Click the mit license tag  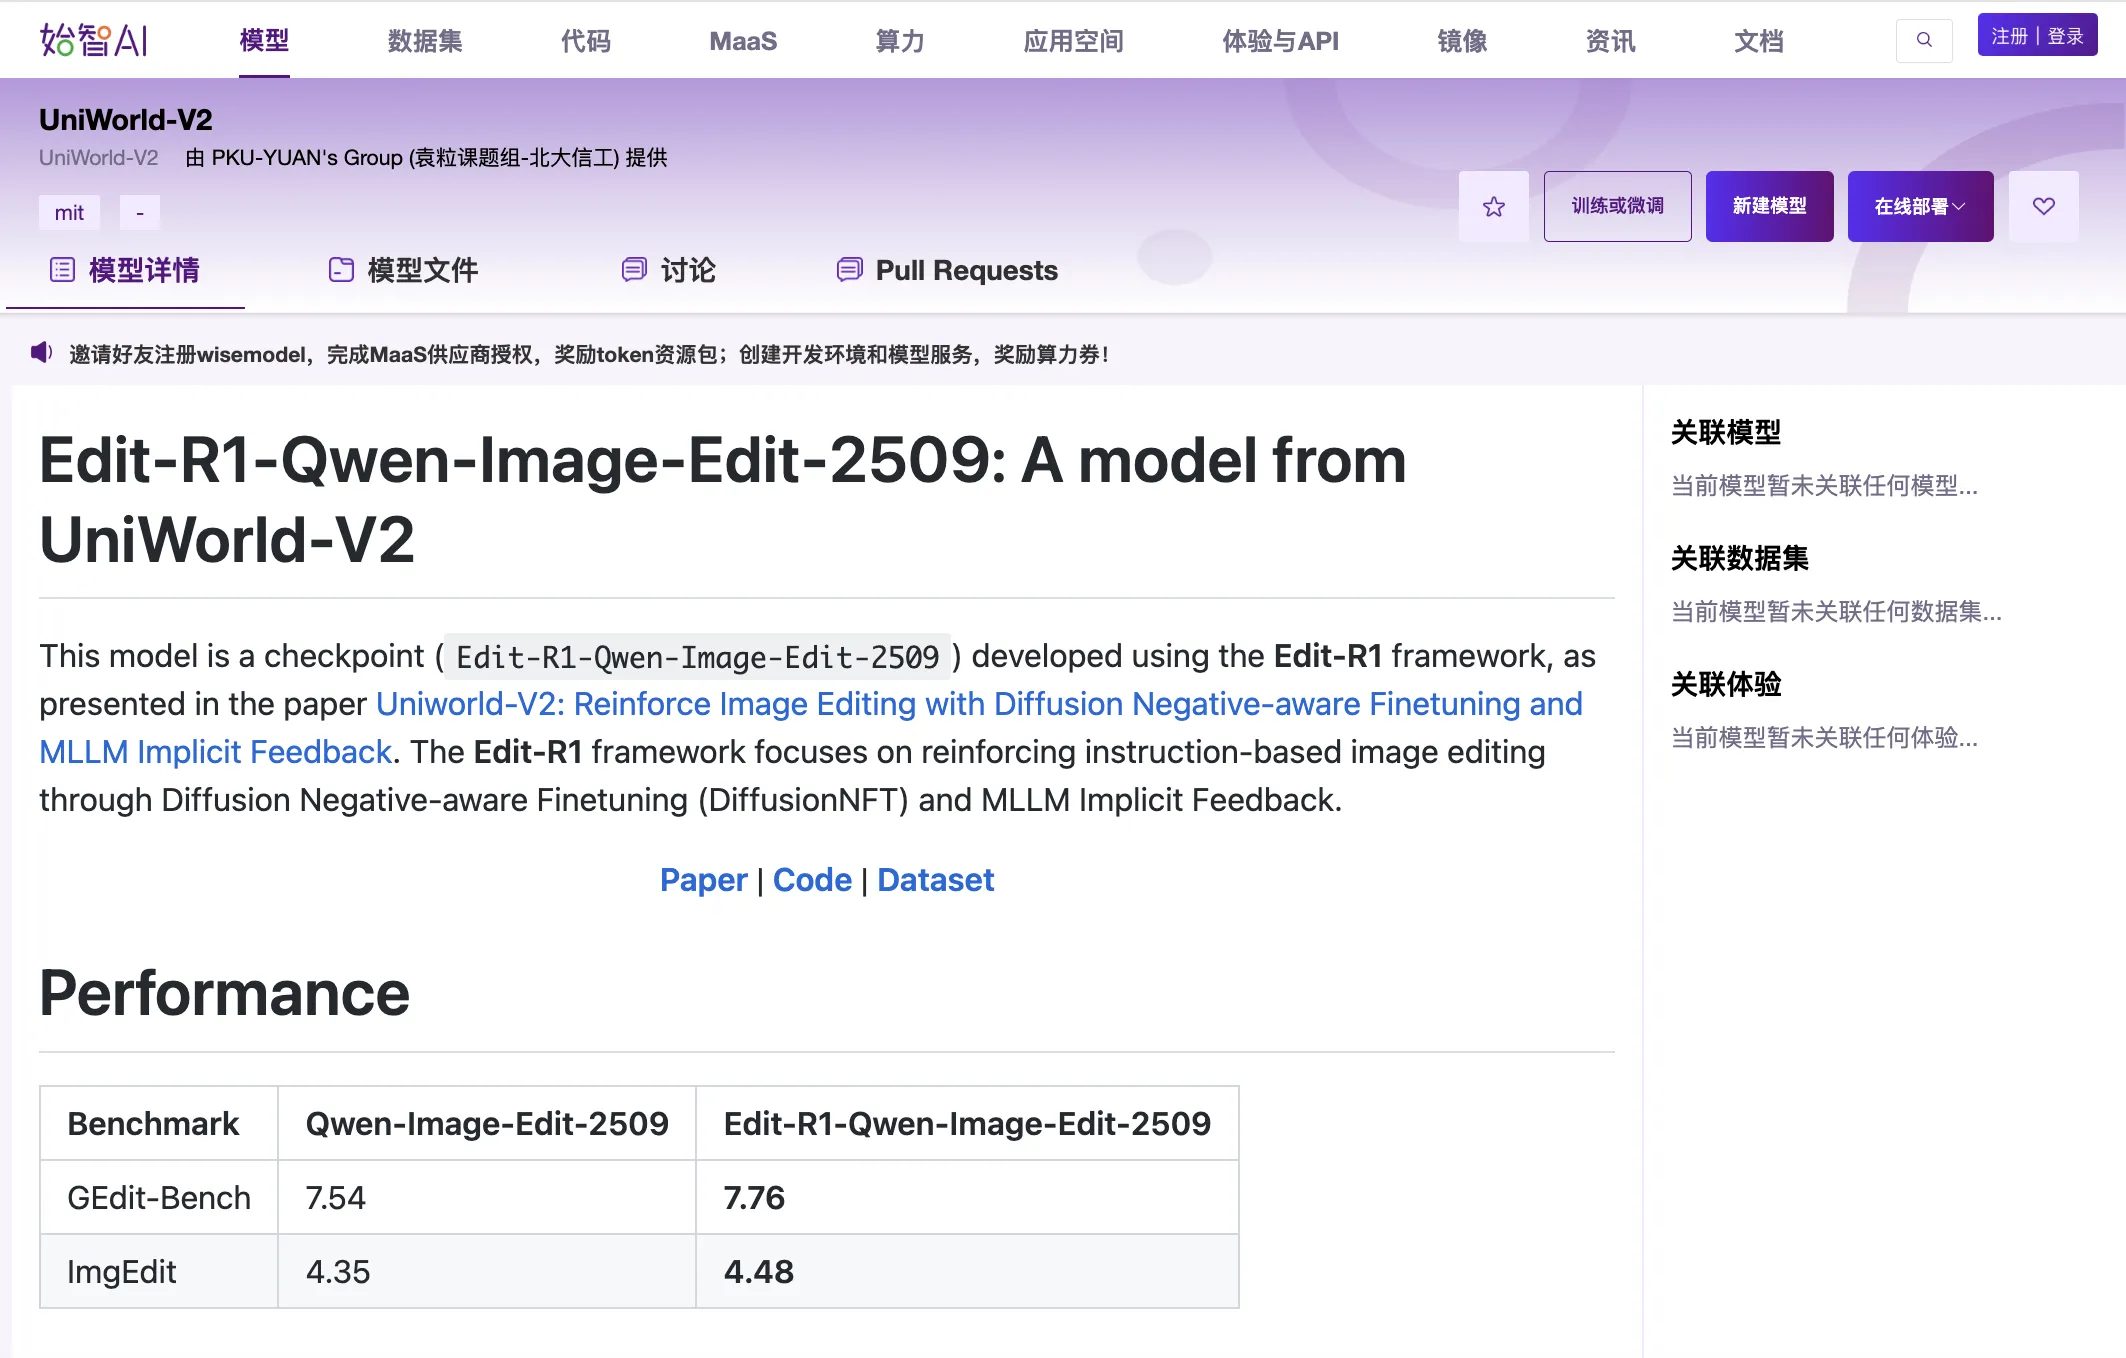pyautogui.click(x=69, y=212)
